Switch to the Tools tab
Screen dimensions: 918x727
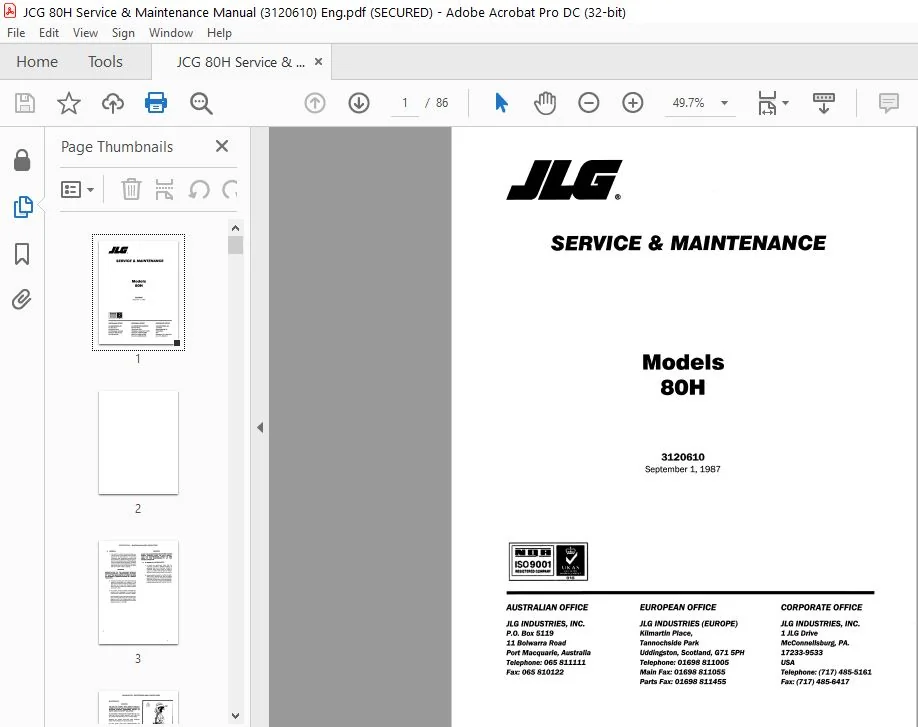click(105, 61)
